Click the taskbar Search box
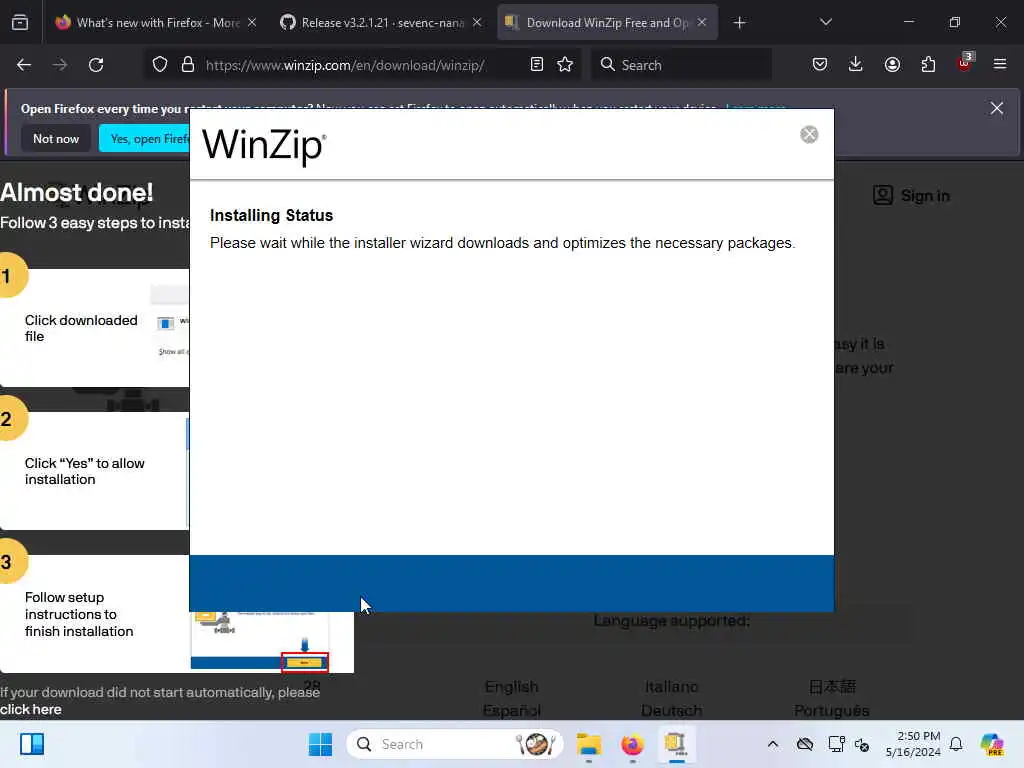 455,744
